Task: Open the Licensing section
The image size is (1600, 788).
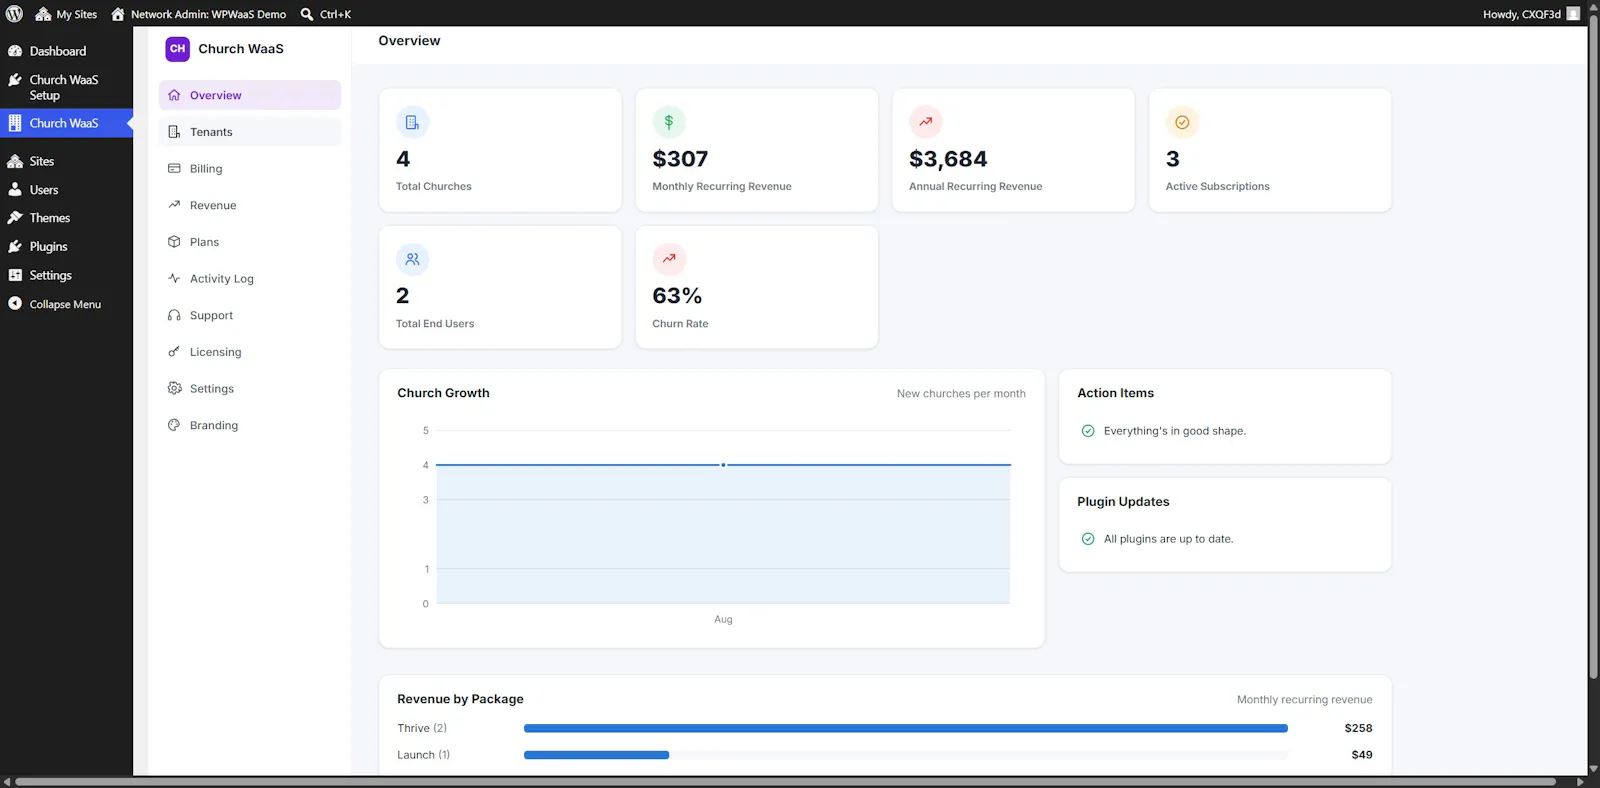Action: 250,352
